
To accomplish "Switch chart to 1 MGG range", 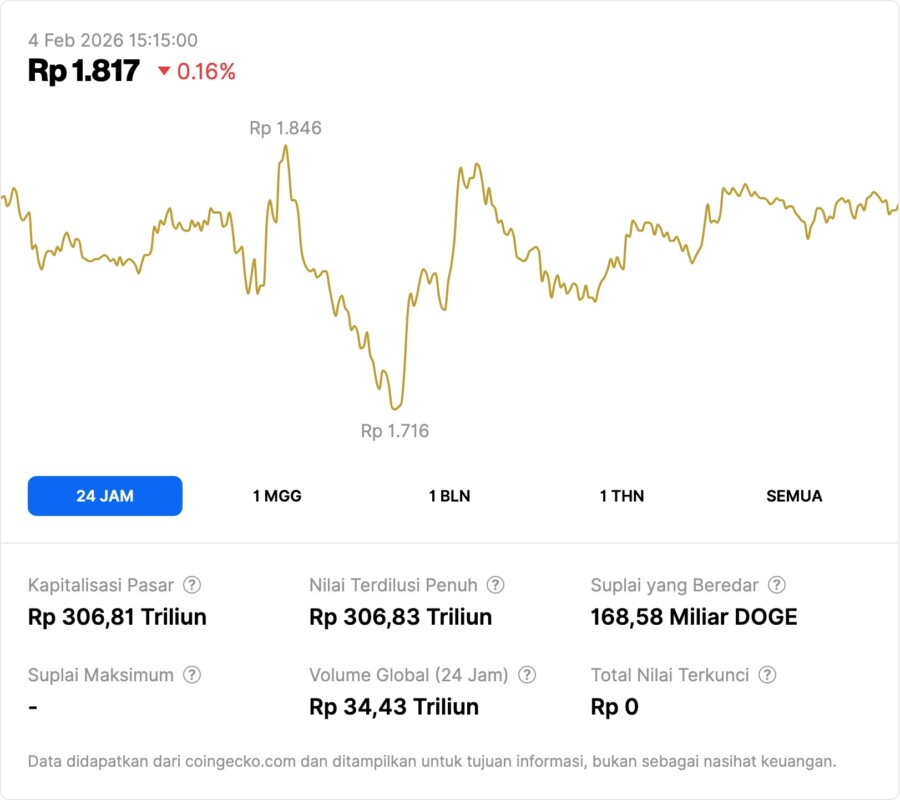I will click(277, 496).
